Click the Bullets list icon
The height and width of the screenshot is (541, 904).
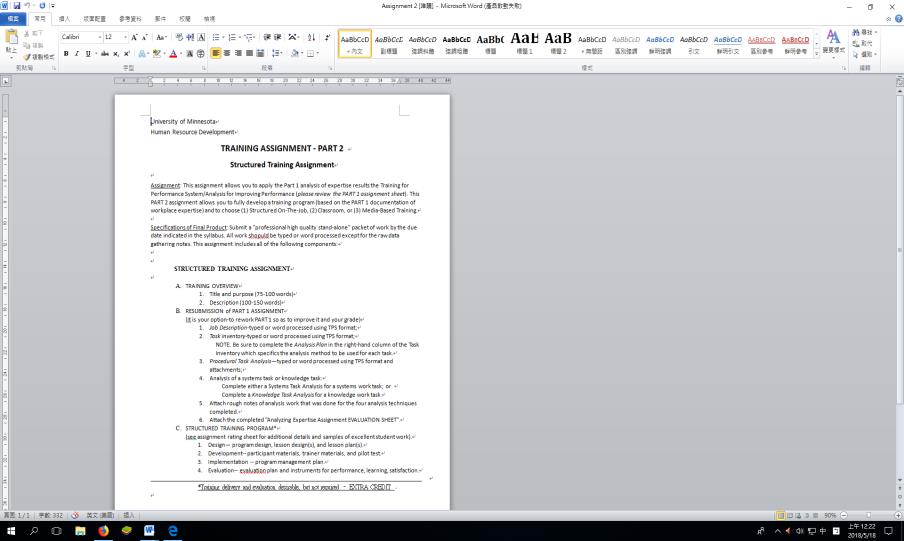coord(216,37)
